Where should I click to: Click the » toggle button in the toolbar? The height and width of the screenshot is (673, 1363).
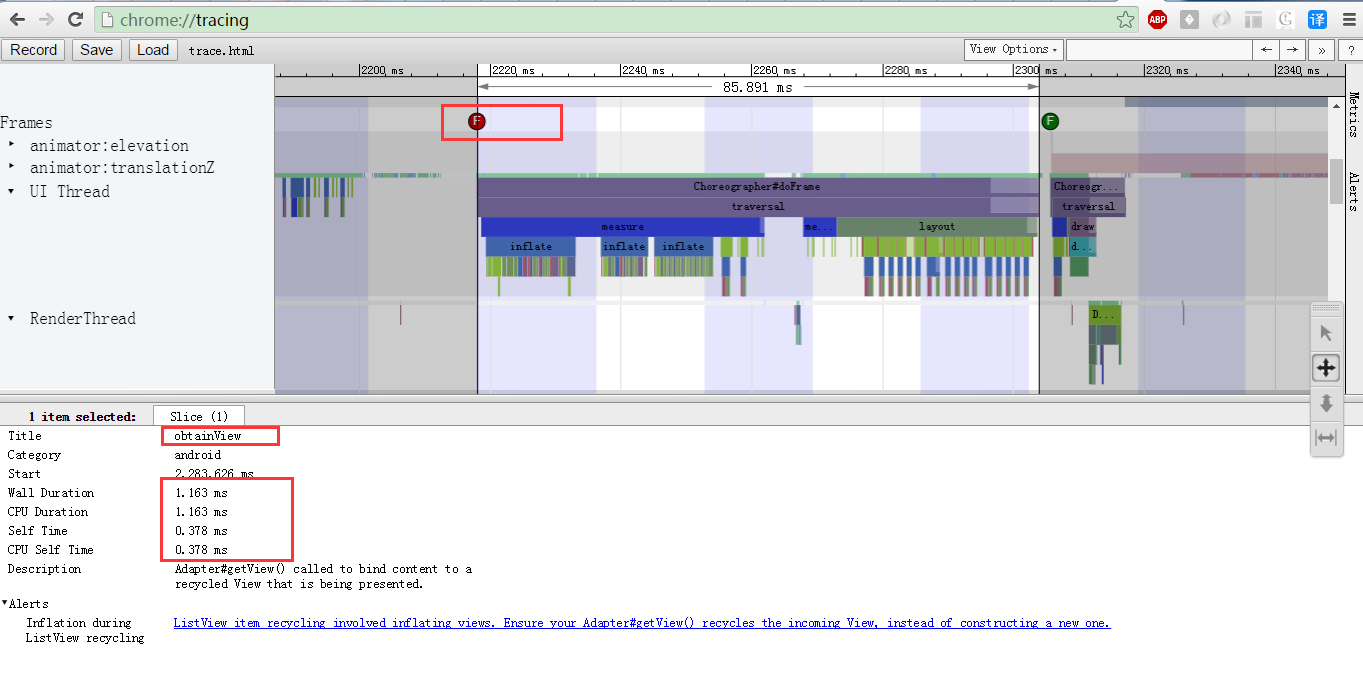click(1322, 50)
